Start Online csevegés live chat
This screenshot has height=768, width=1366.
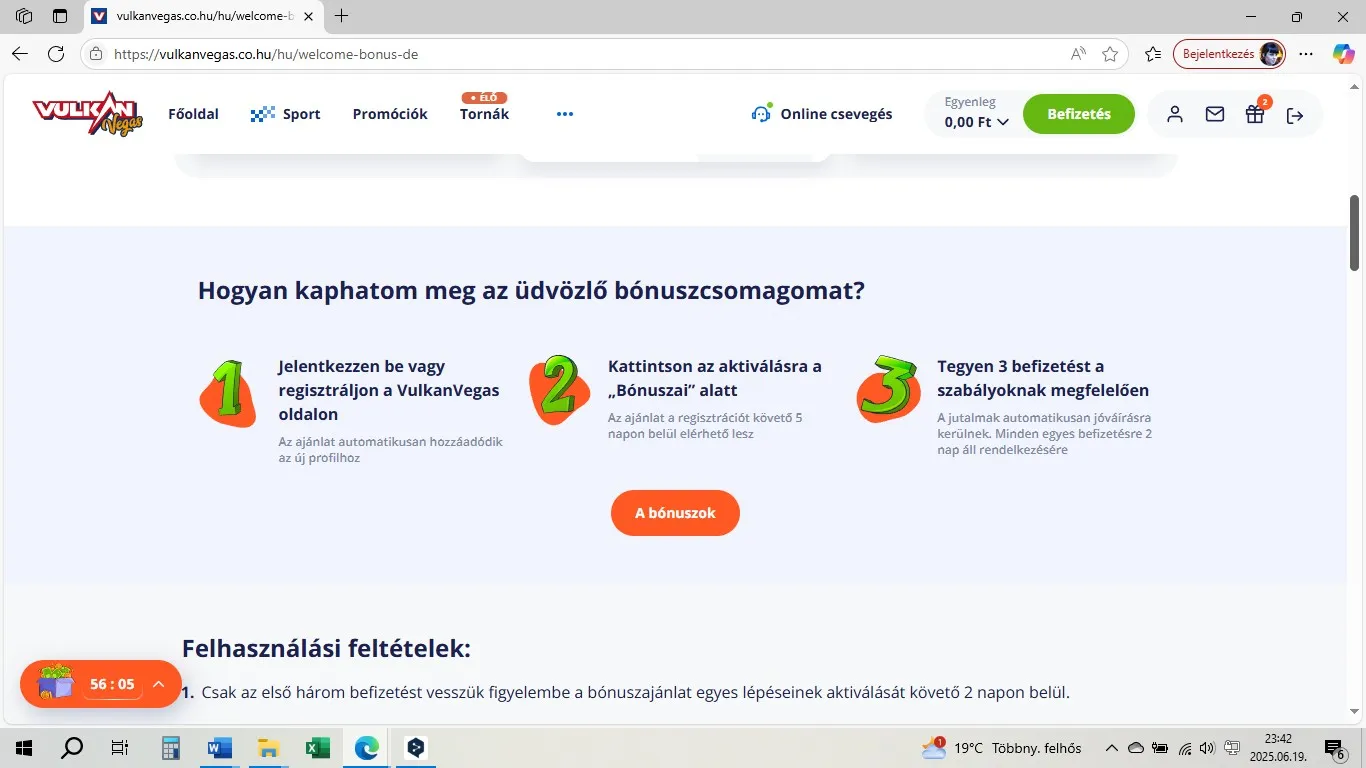tap(822, 114)
